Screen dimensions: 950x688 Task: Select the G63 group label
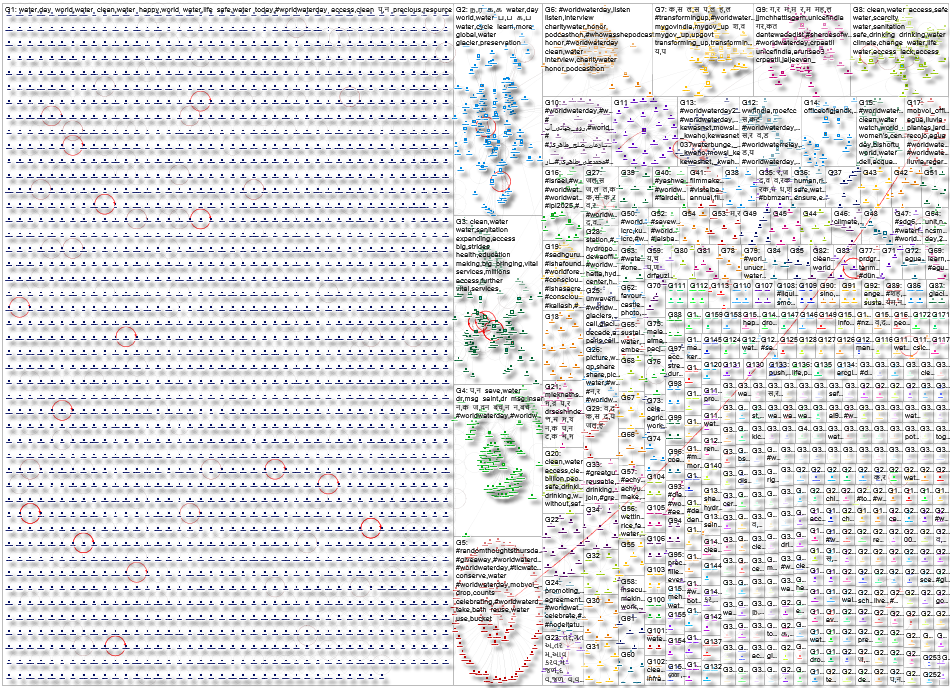[x=631, y=259]
